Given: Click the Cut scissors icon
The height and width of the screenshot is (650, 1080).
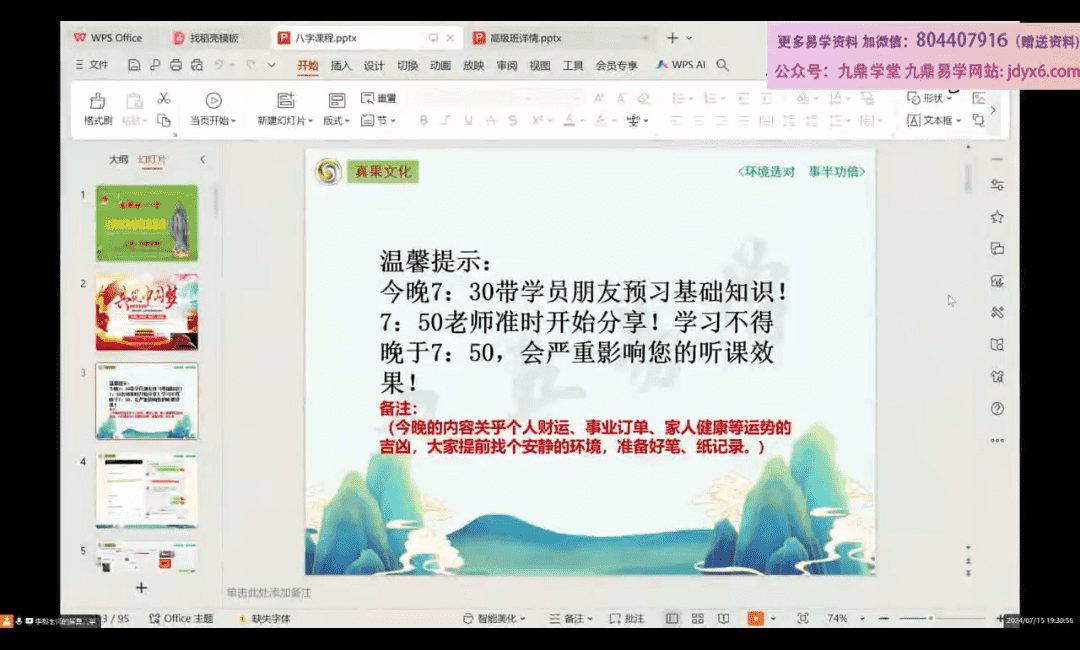Looking at the screenshot, I should (164, 98).
